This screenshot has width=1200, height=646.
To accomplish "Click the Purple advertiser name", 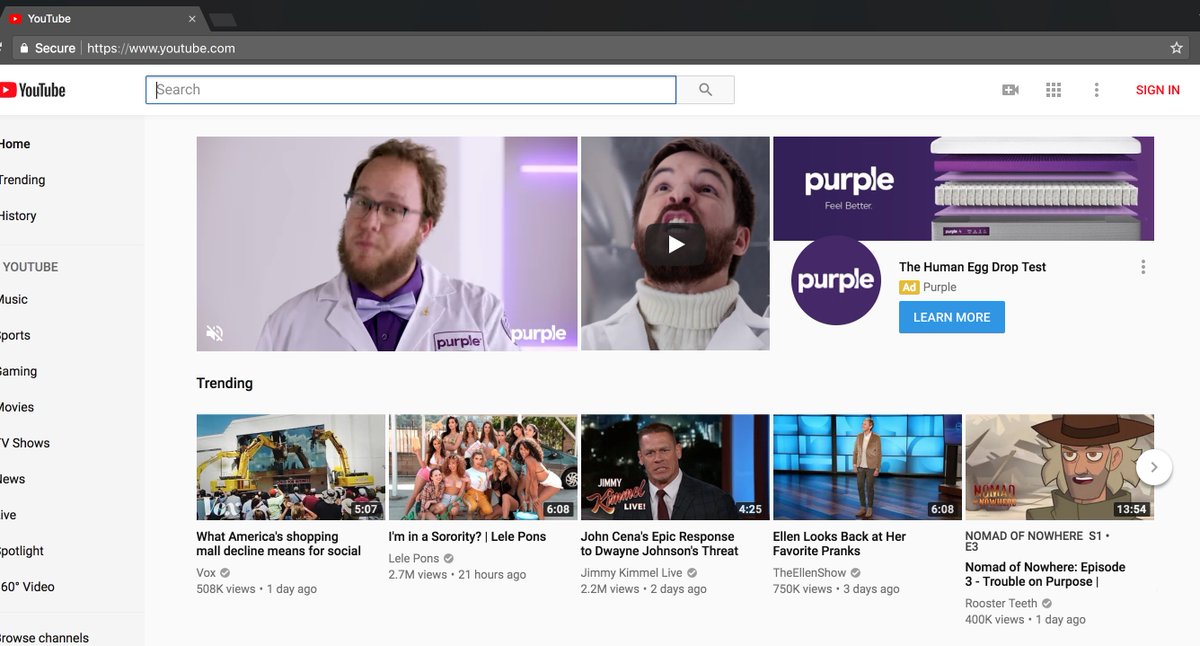I will 940,287.
